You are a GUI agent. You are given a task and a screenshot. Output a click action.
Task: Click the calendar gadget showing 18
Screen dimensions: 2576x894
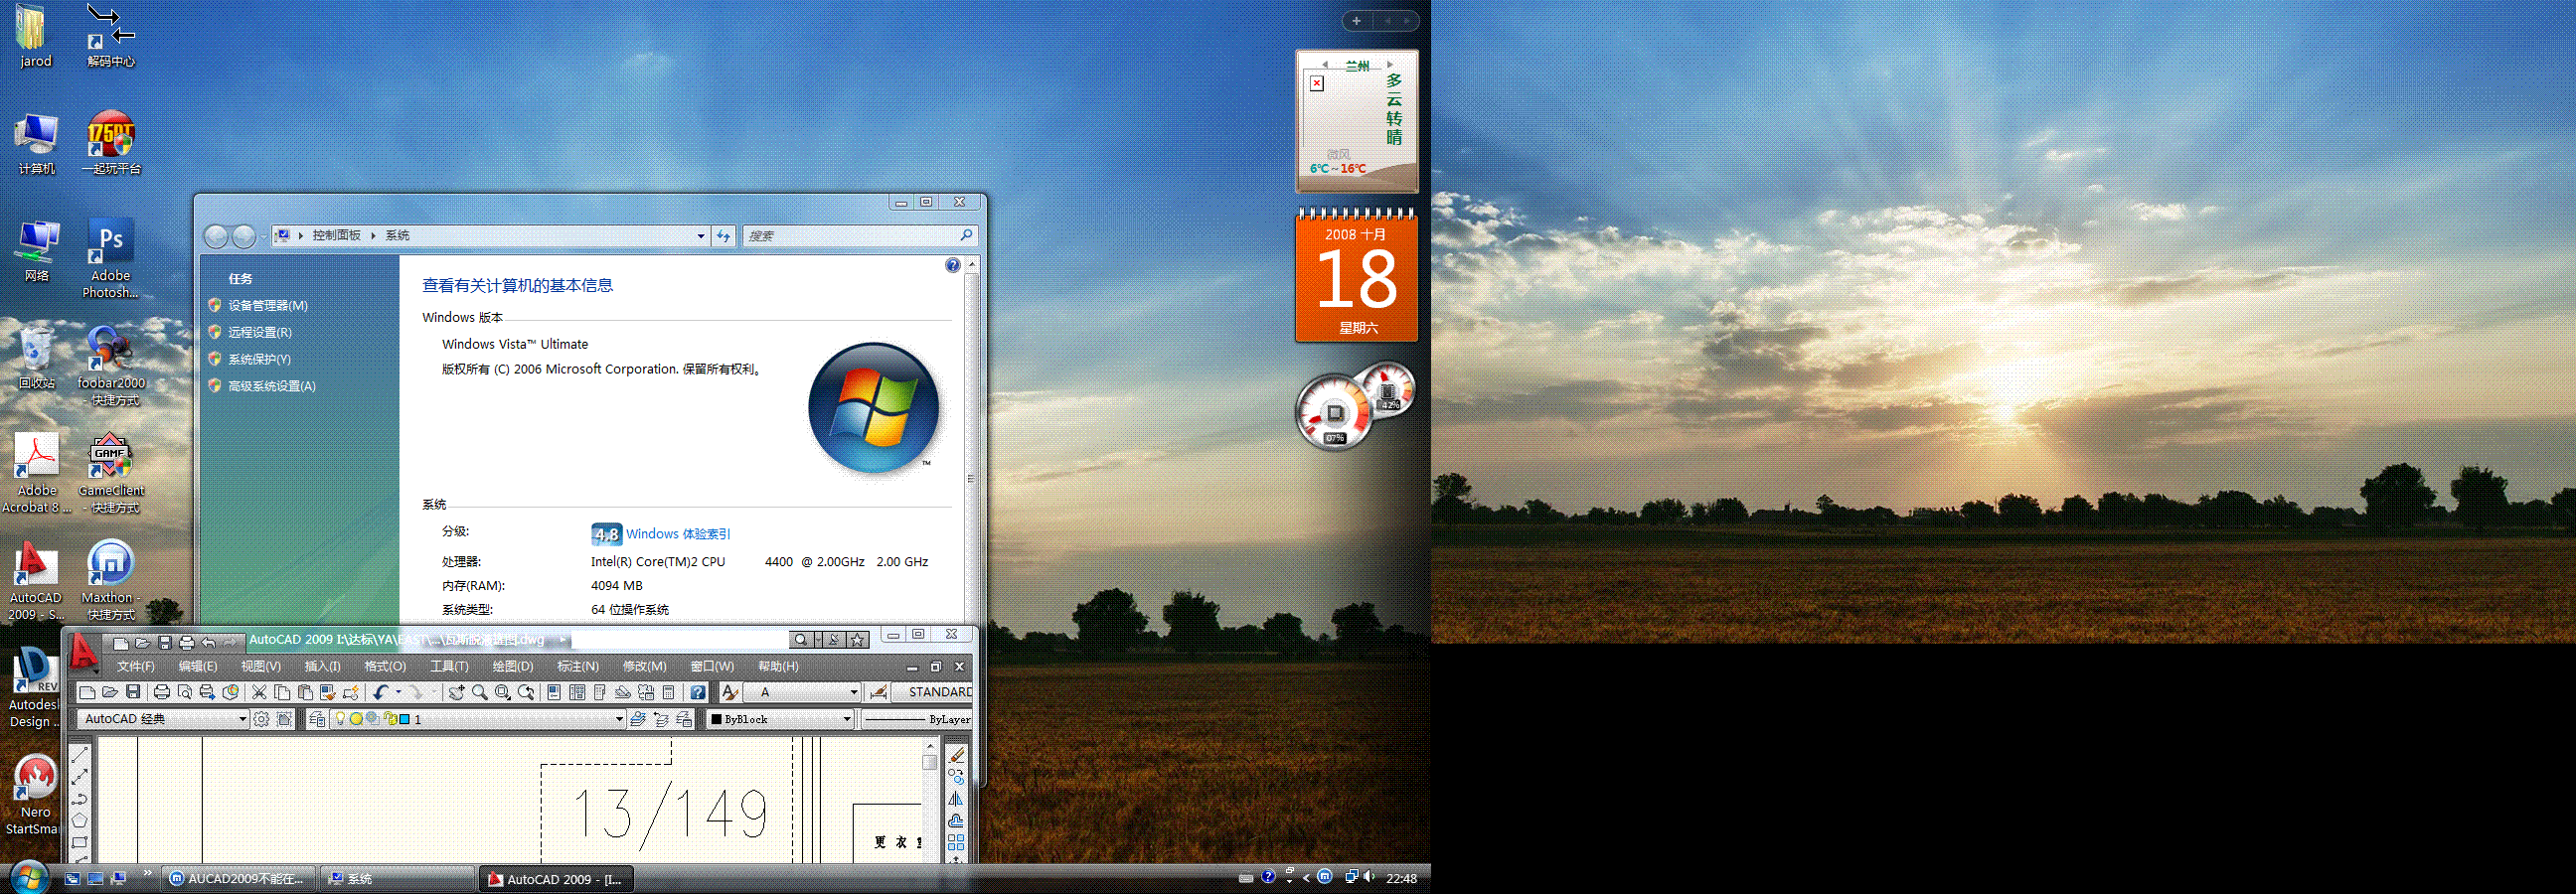pos(1357,274)
